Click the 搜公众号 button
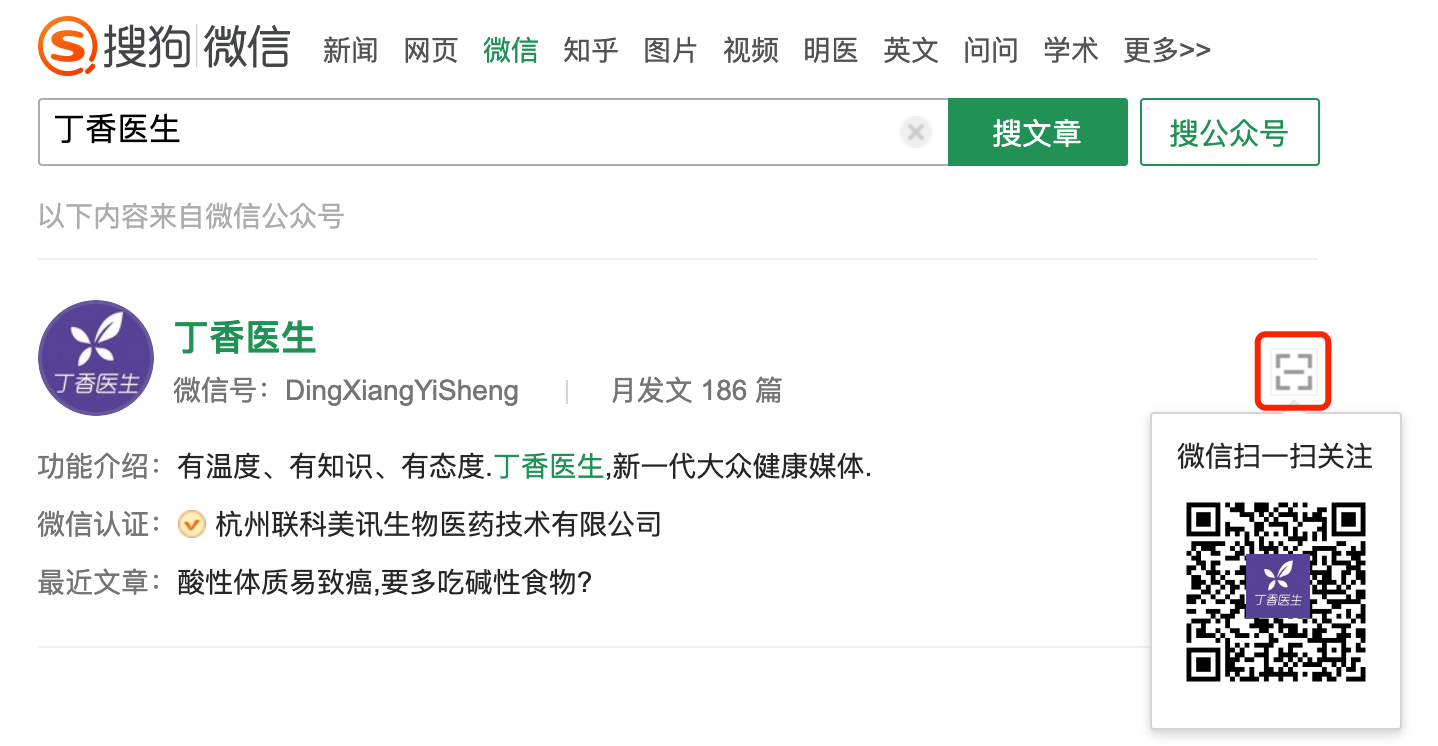The image size is (1438, 746). pos(1229,131)
